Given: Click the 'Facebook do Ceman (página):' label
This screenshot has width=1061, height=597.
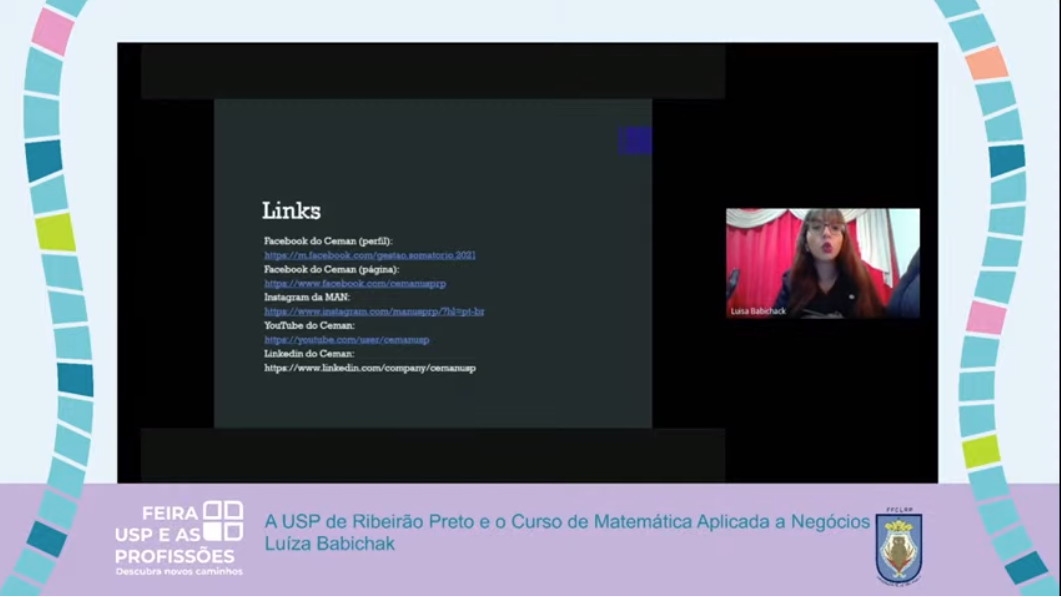Looking at the screenshot, I should [x=332, y=269].
